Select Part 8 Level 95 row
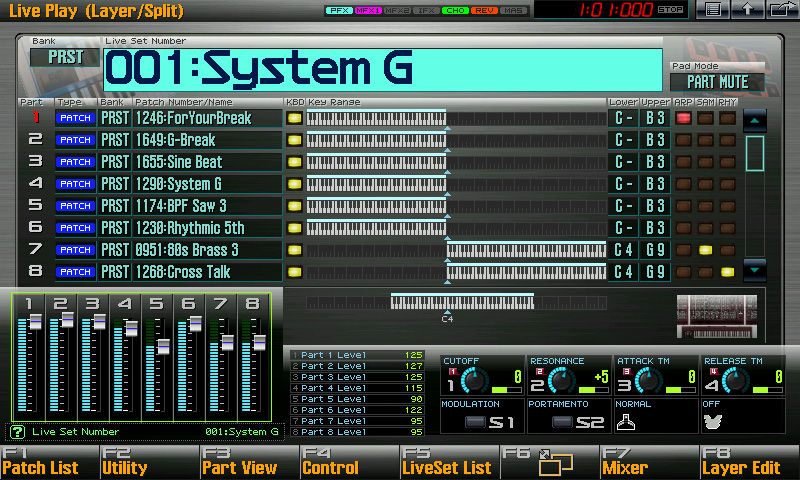 pyautogui.click(x=357, y=432)
